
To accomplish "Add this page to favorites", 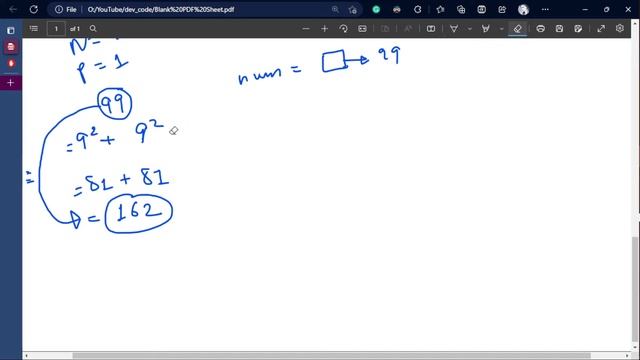I will tap(353, 9).
